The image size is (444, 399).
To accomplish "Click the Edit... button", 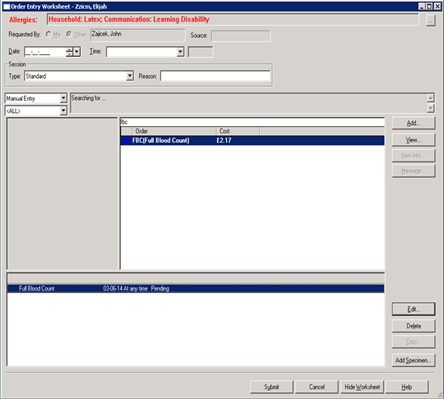I will [x=413, y=309].
